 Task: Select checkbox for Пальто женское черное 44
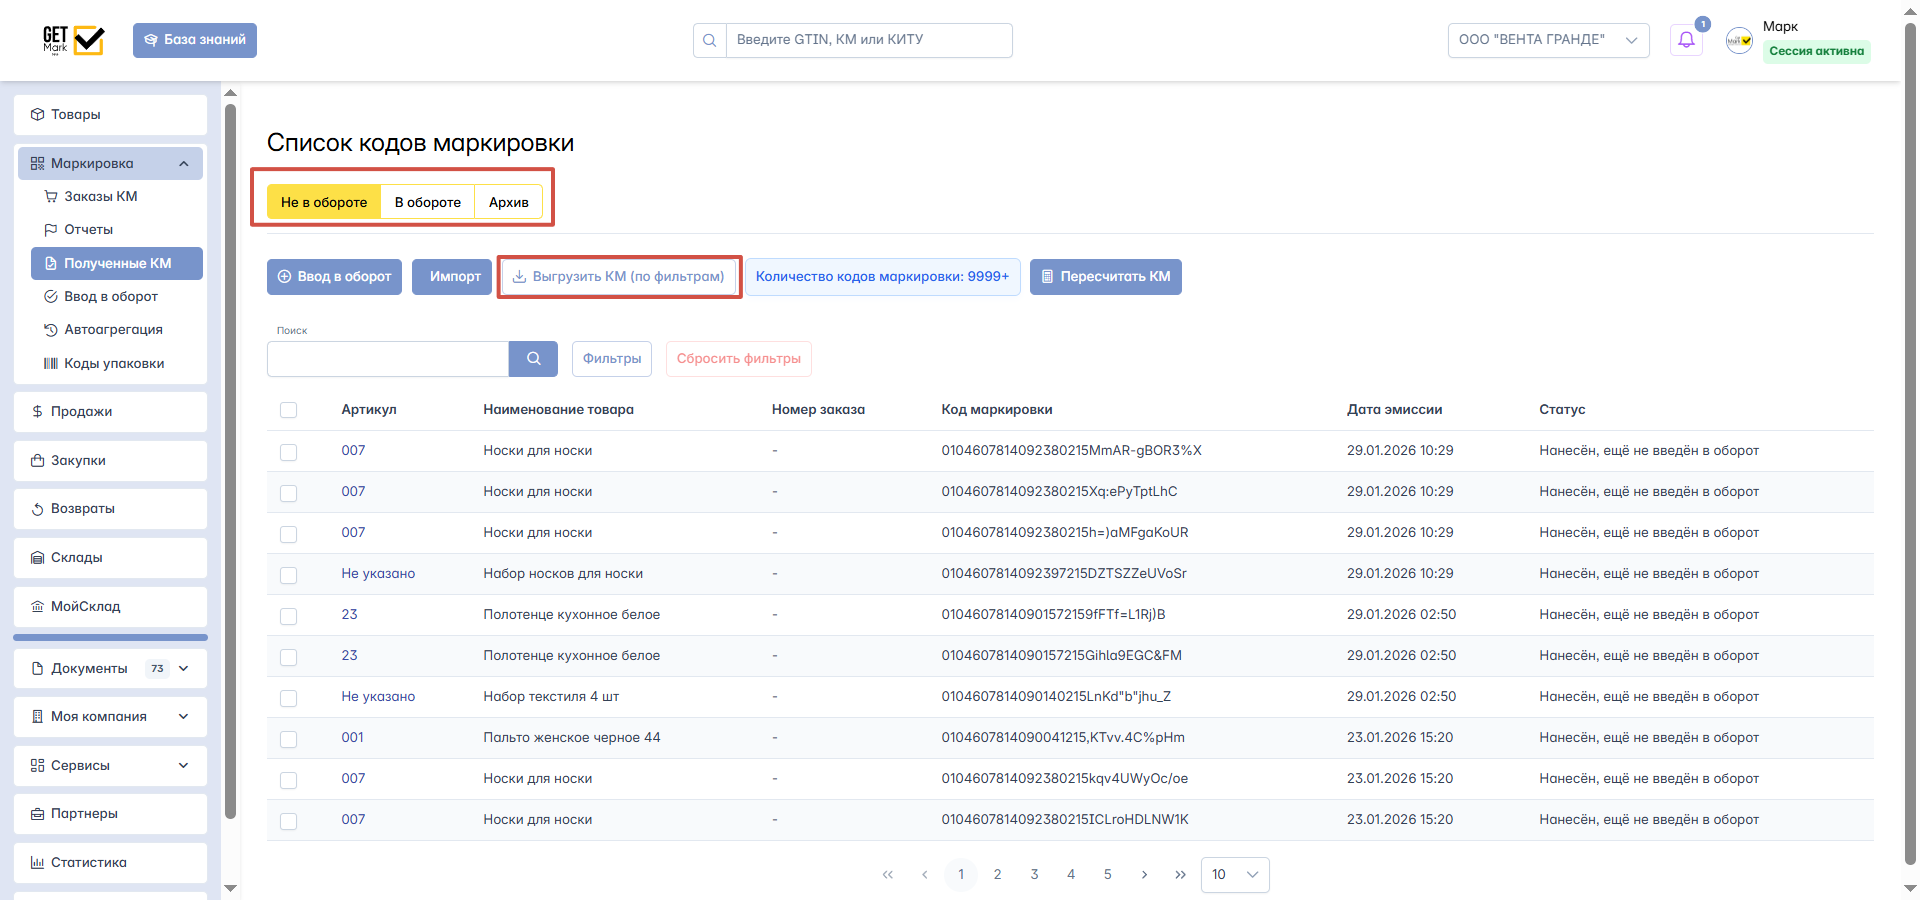289,739
